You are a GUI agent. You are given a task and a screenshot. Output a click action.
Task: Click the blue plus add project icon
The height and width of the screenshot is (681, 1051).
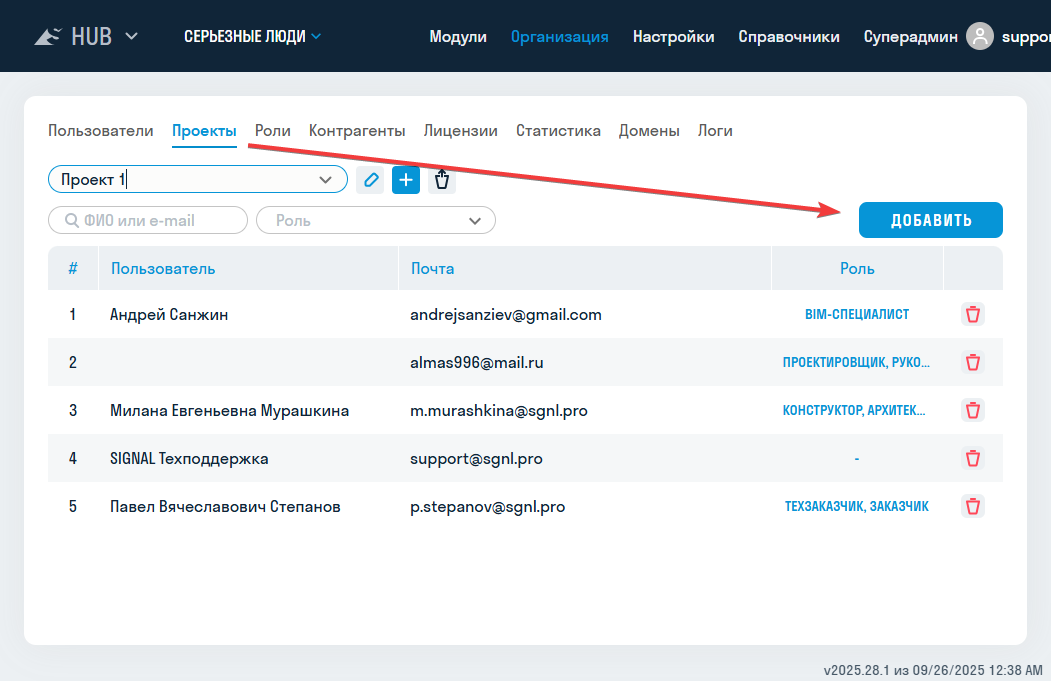(x=406, y=180)
